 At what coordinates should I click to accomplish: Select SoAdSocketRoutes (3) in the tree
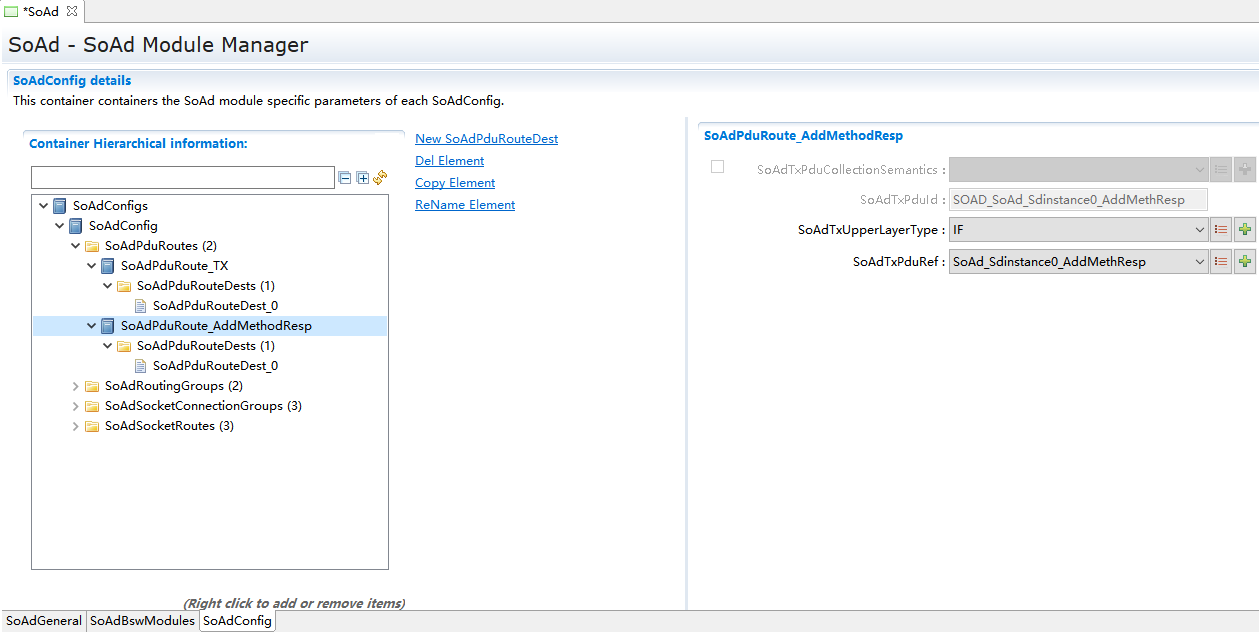[169, 426]
